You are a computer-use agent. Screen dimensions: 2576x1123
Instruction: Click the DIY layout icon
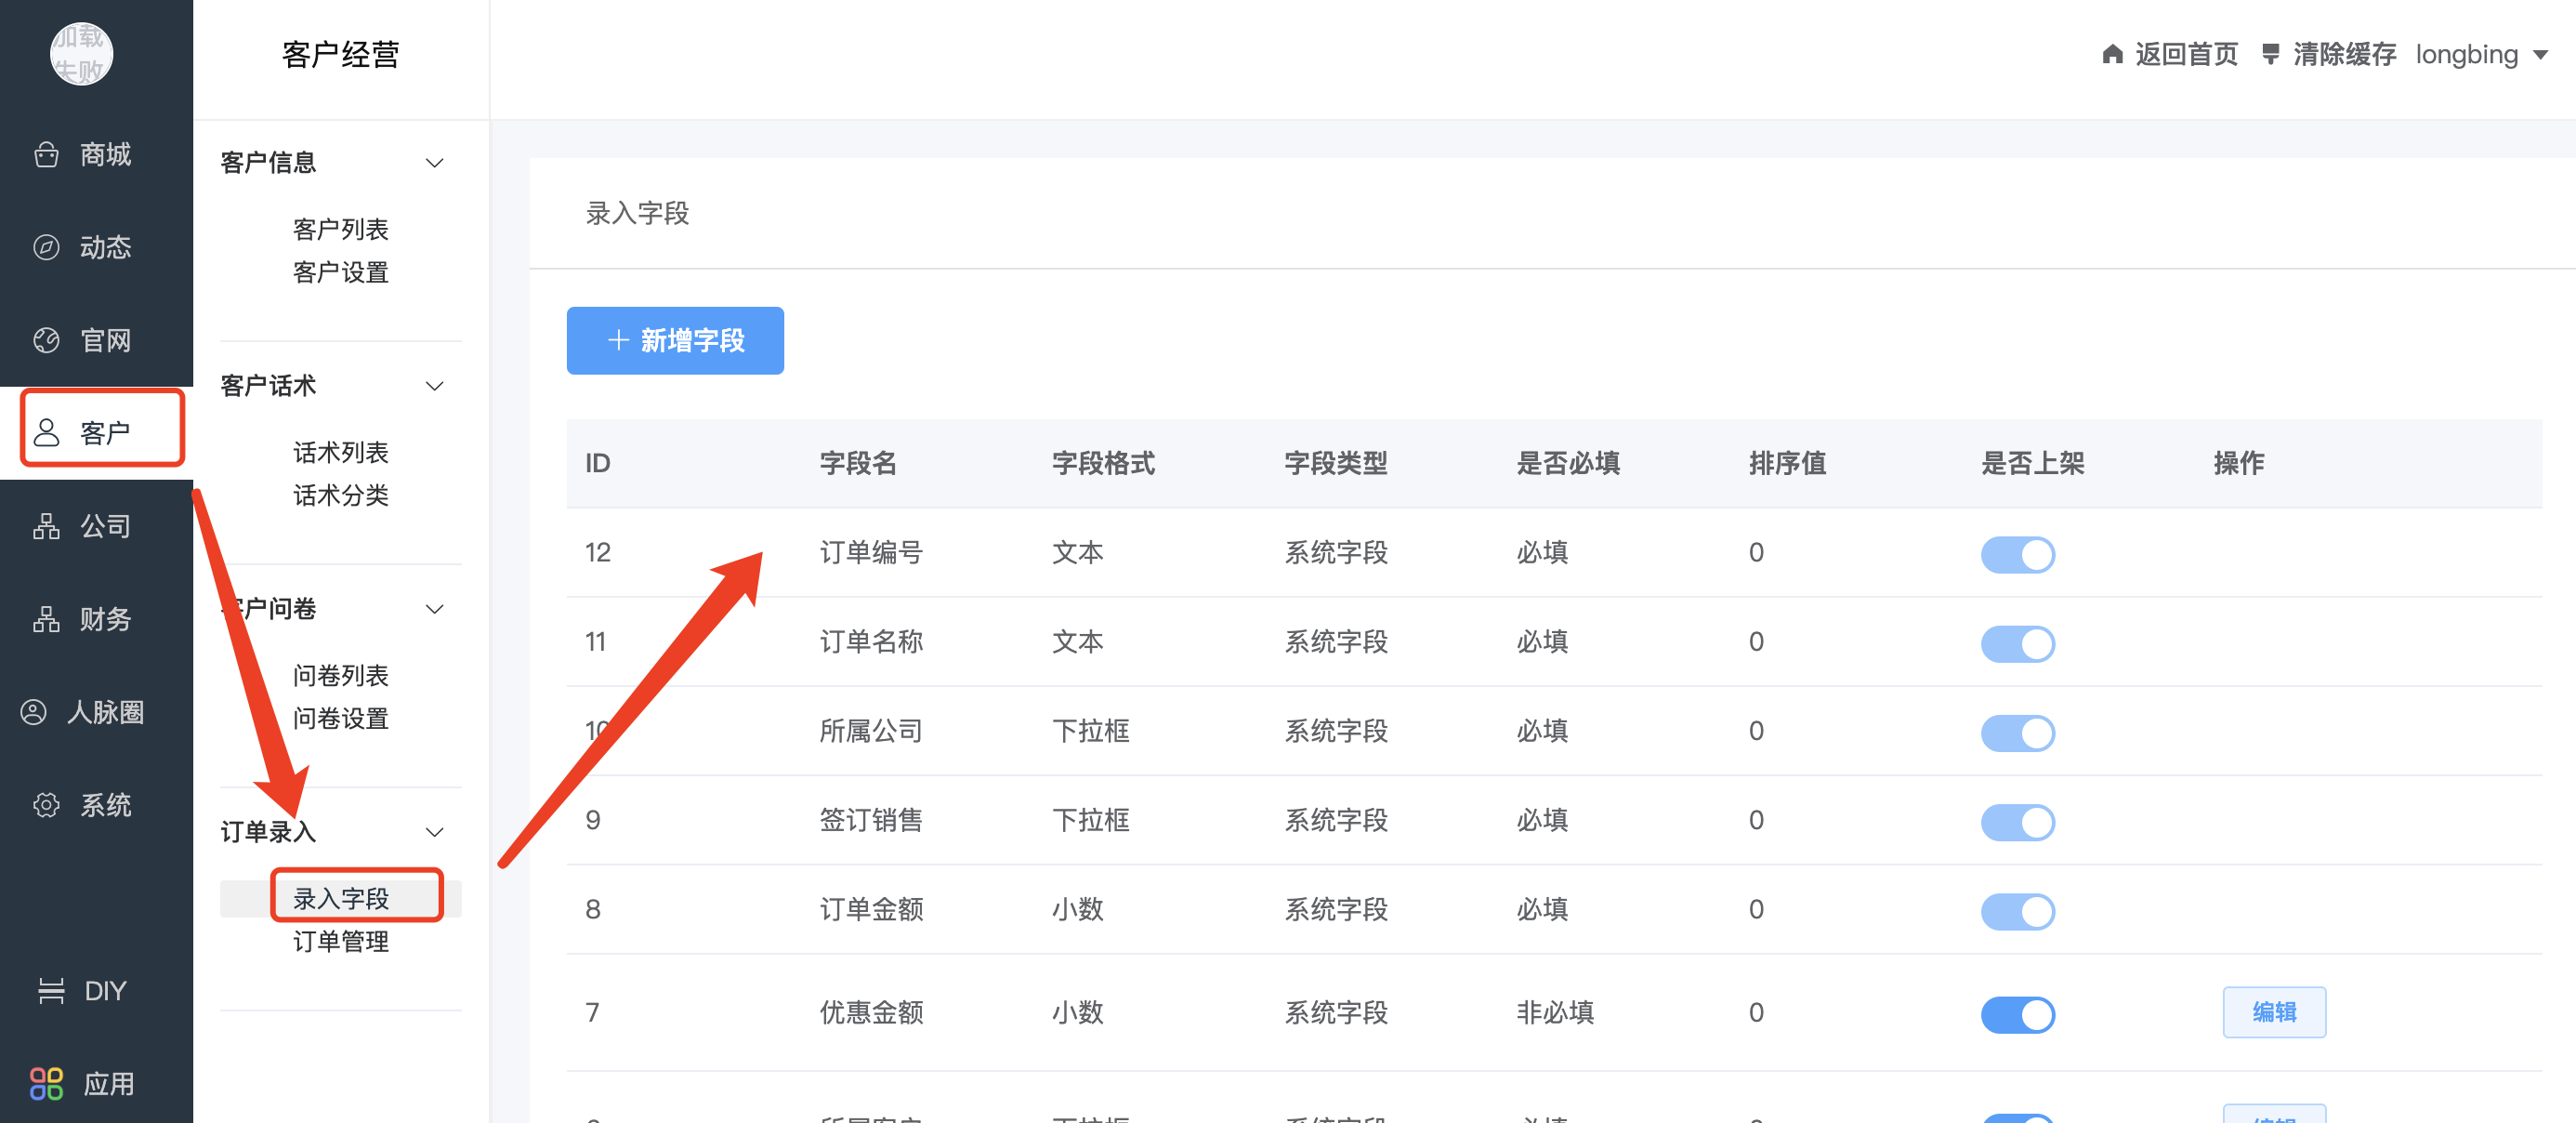click(x=51, y=991)
